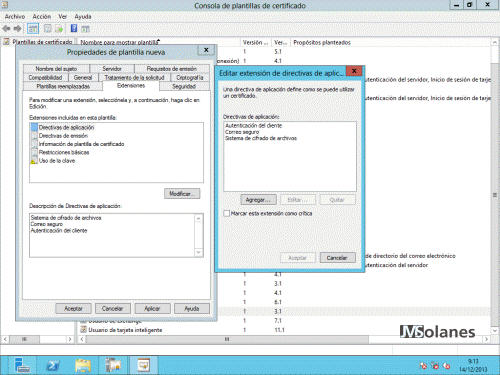
Task: Switch to the Seguridad tab
Action: click(184, 86)
